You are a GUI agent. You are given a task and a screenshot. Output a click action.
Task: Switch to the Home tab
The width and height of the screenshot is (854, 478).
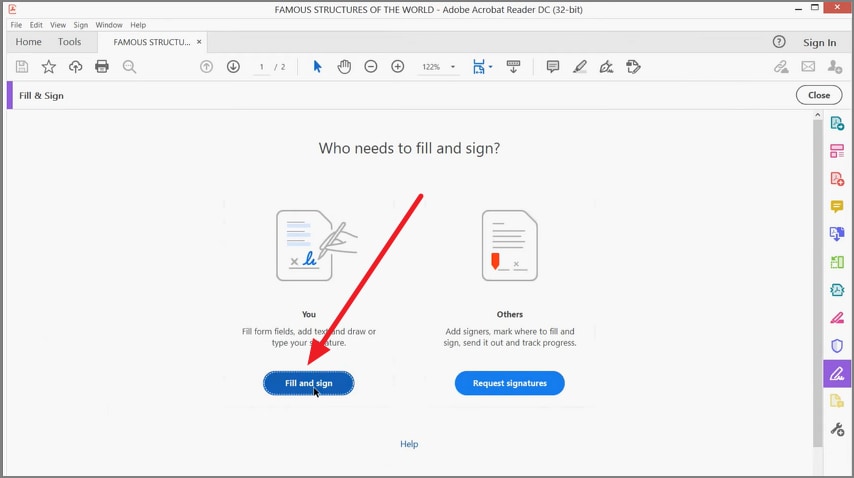28,42
